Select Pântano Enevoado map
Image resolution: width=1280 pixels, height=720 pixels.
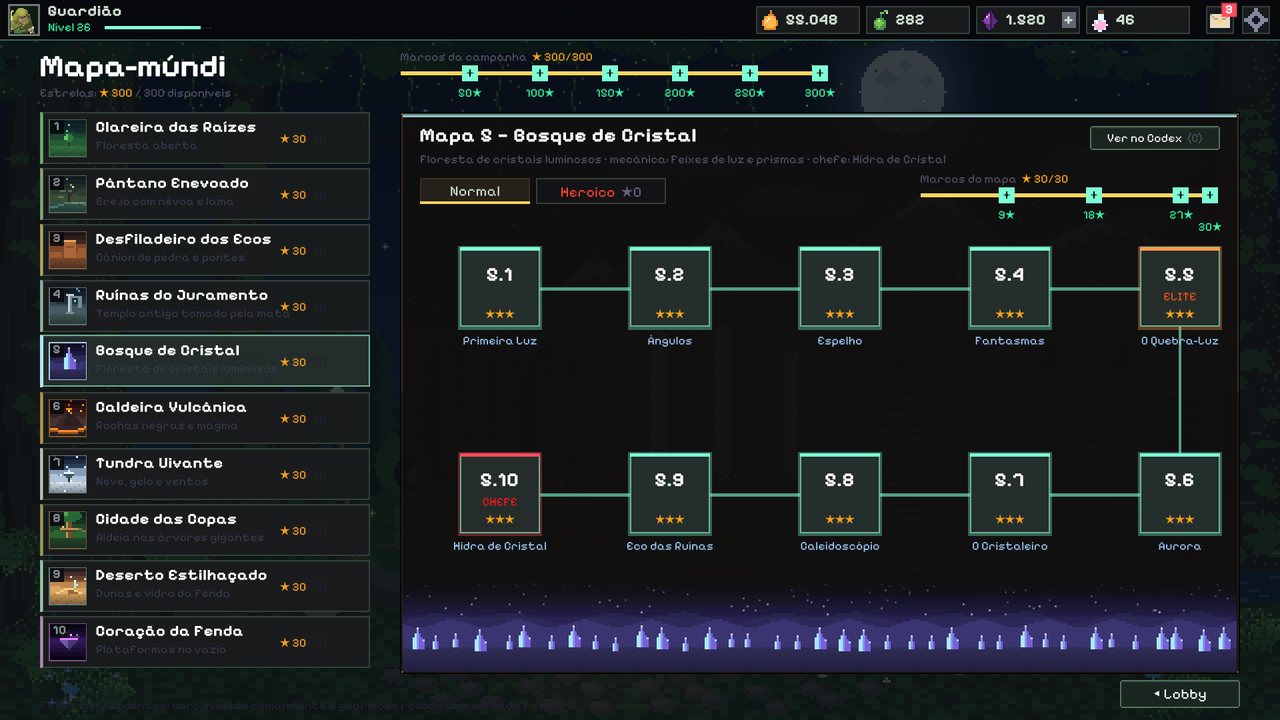point(205,193)
